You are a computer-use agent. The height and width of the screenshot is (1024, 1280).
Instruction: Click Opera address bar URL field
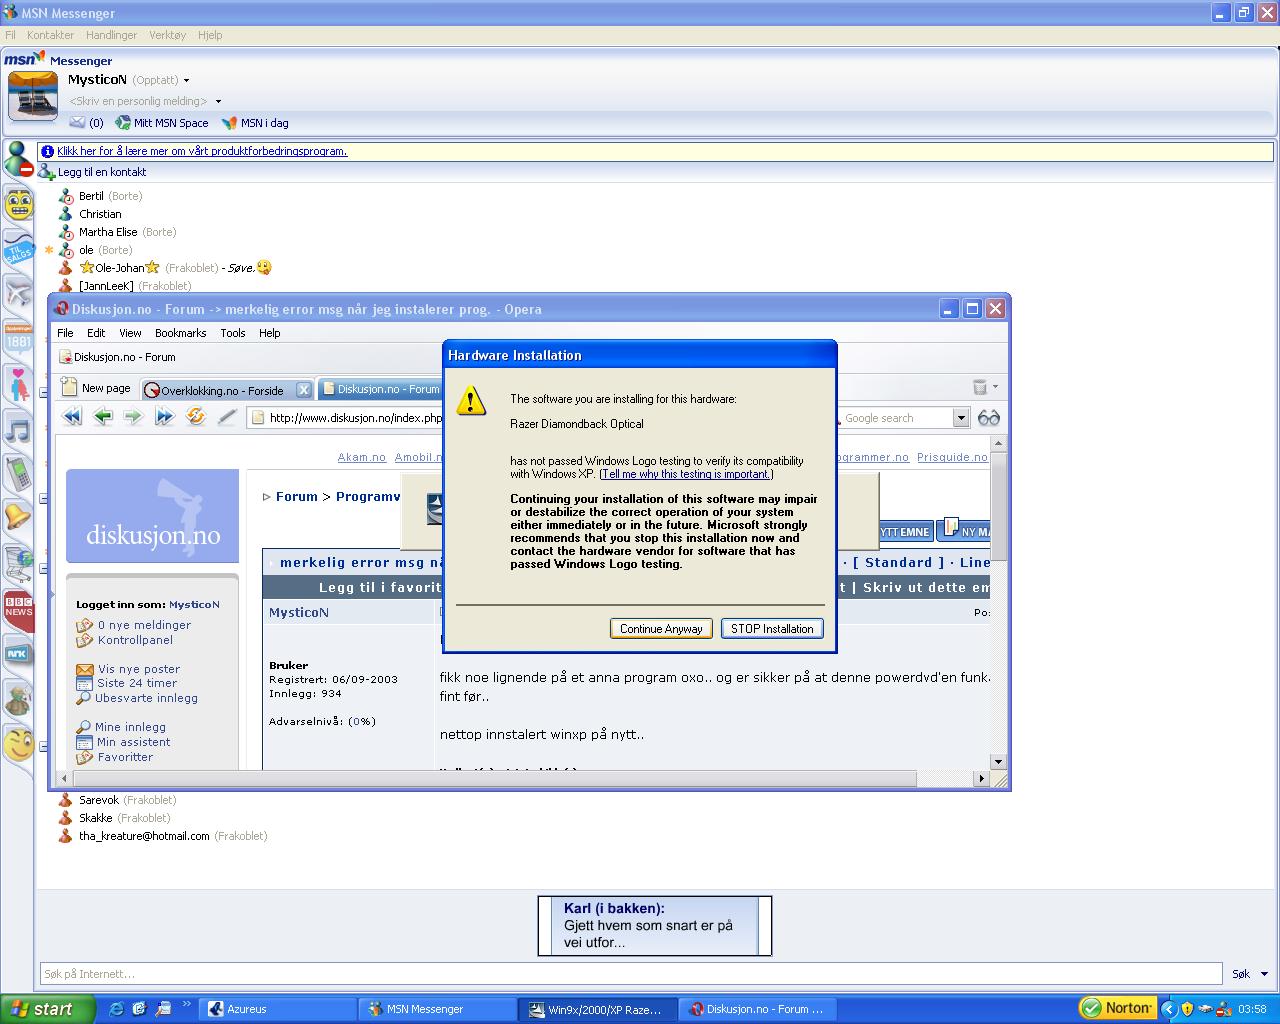tap(346, 418)
